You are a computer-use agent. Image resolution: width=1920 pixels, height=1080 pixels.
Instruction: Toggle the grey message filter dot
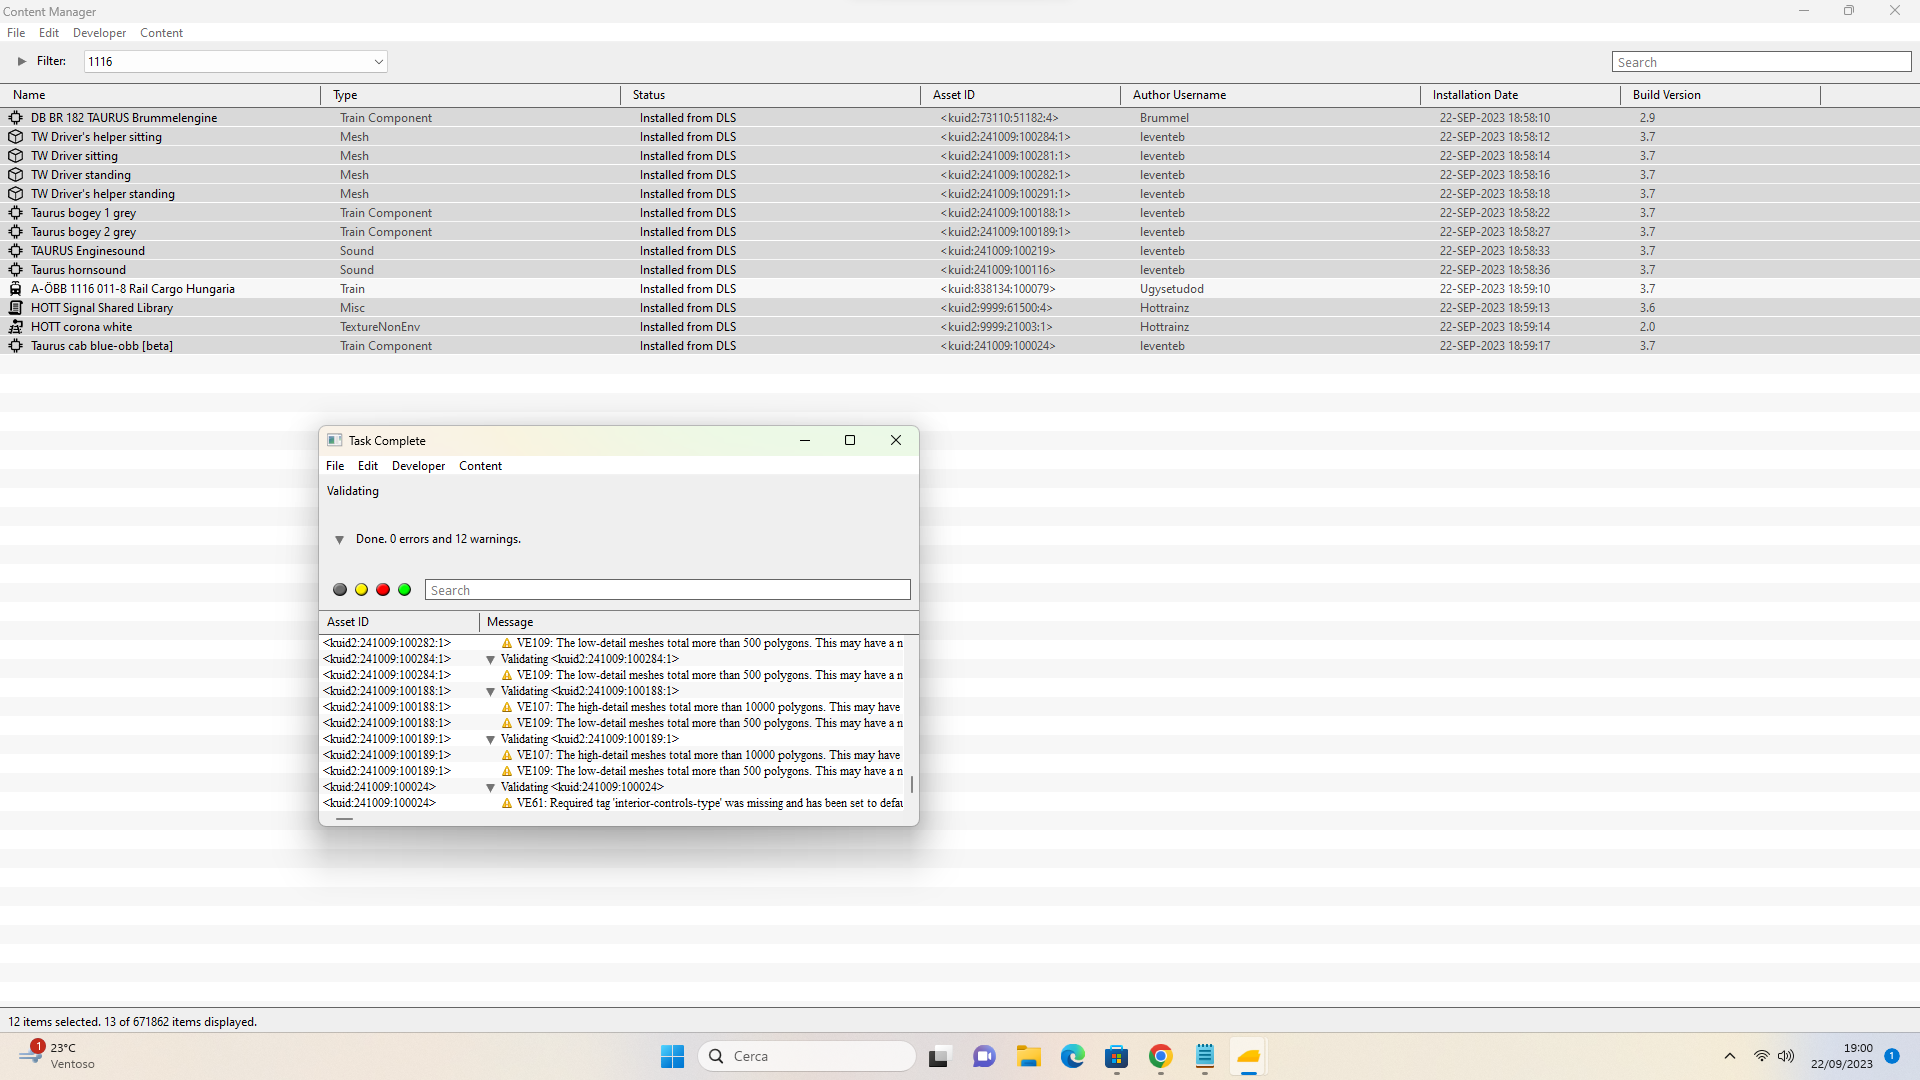340,590
